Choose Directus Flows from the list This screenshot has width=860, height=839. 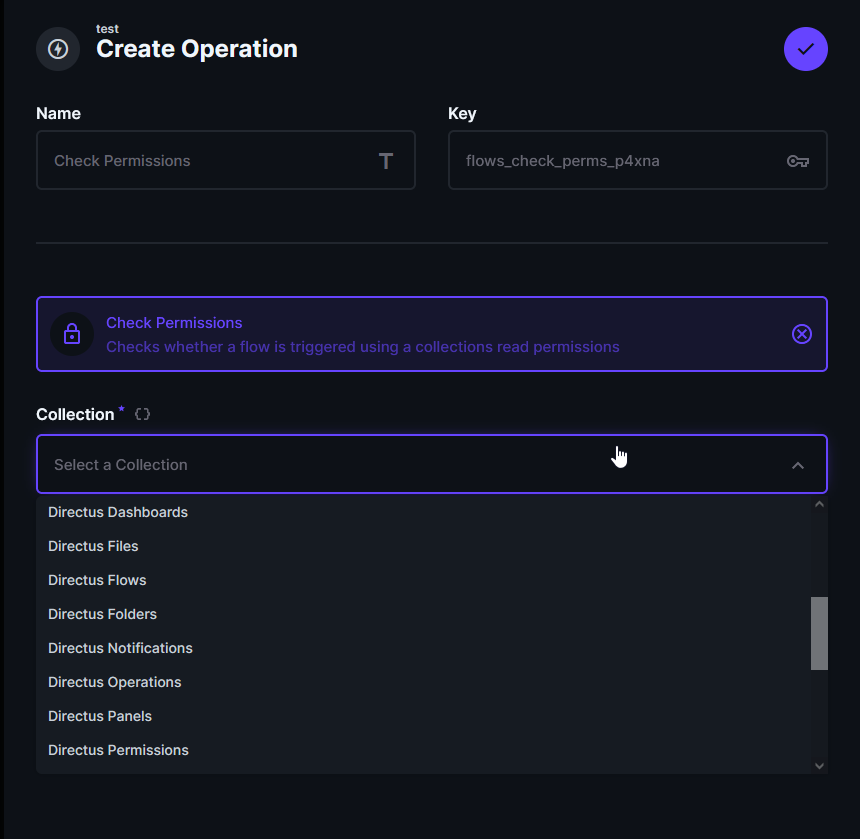tap(423, 580)
